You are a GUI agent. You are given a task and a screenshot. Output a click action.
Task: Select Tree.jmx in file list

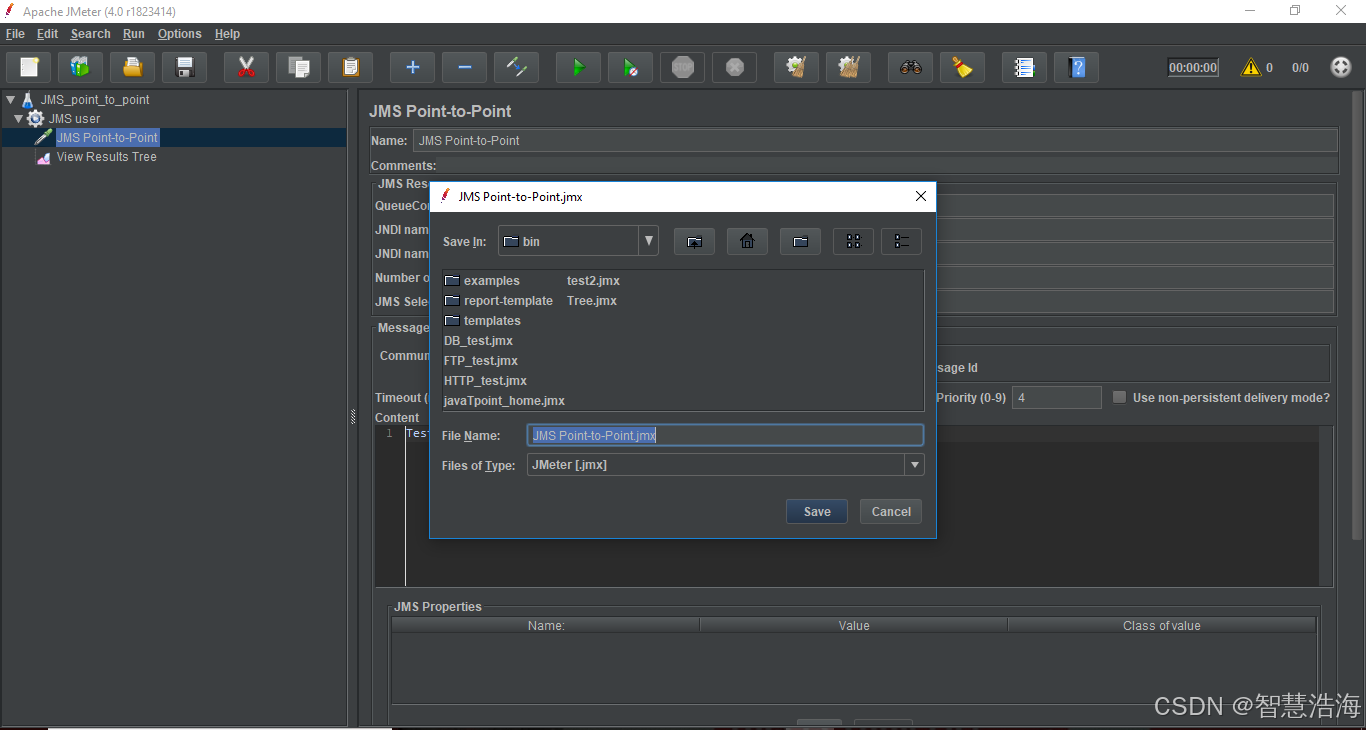(x=592, y=301)
